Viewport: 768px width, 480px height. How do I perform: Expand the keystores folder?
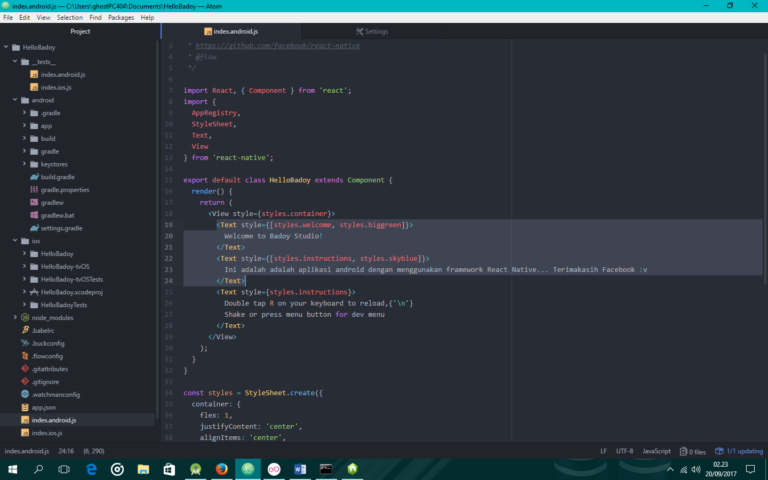[x=53, y=163]
